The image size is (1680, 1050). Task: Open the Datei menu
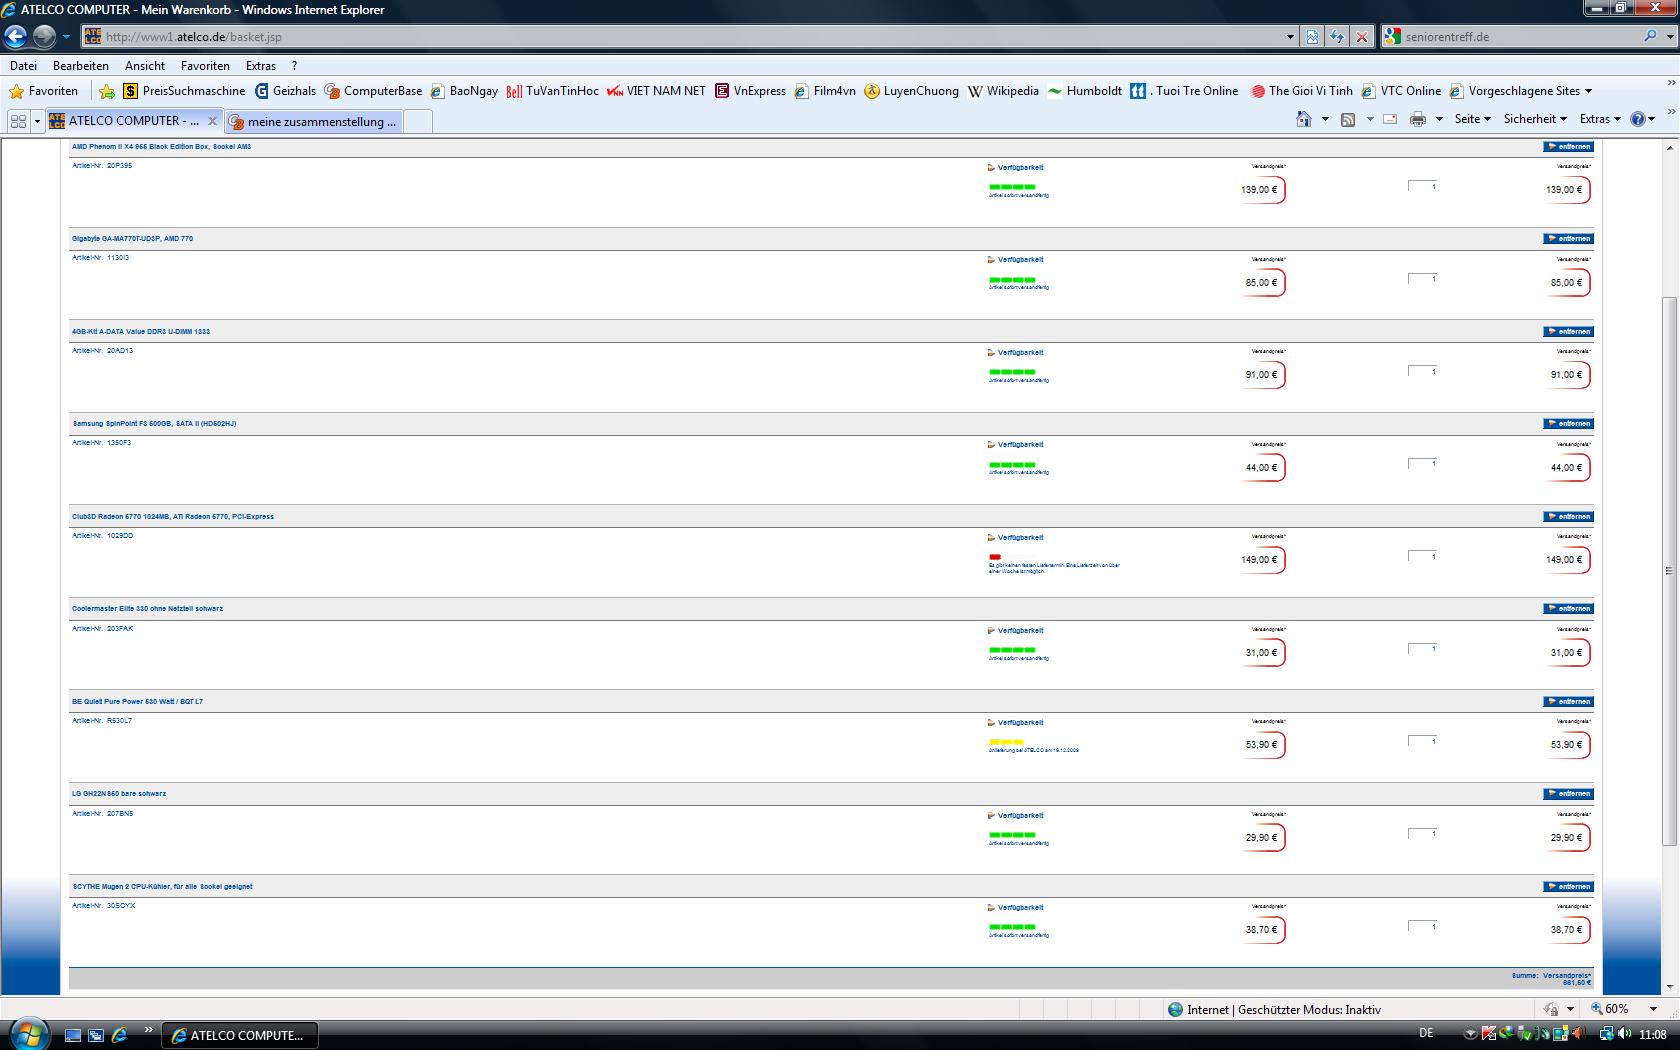pos(23,66)
